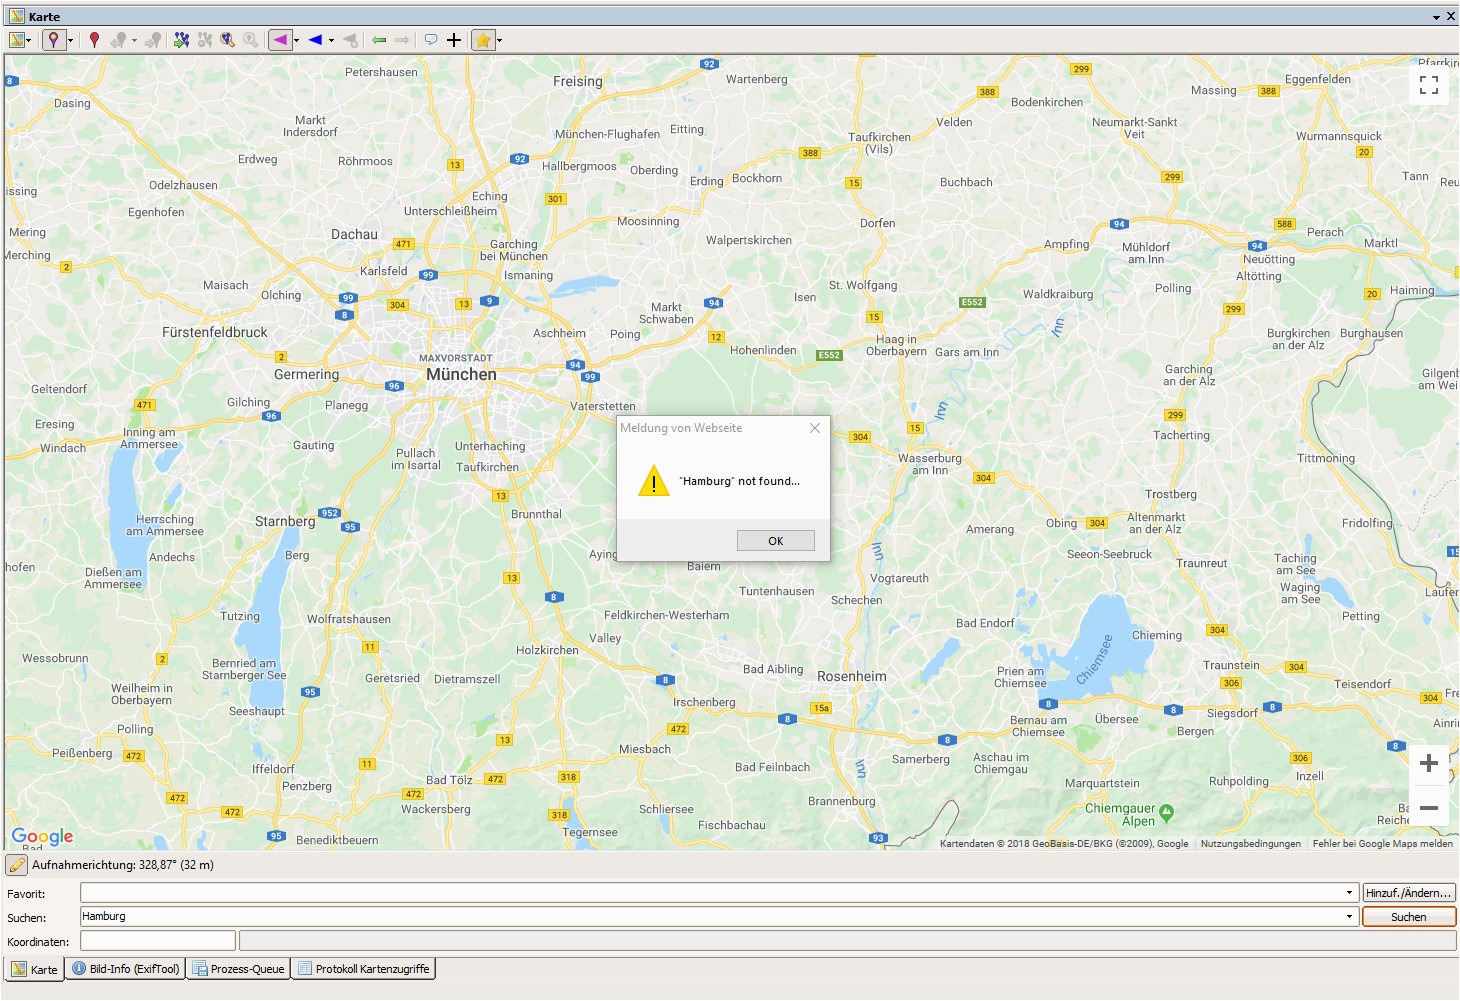
Task: Switch to the Prozess-Queue tab
Action: coord(238,969)
